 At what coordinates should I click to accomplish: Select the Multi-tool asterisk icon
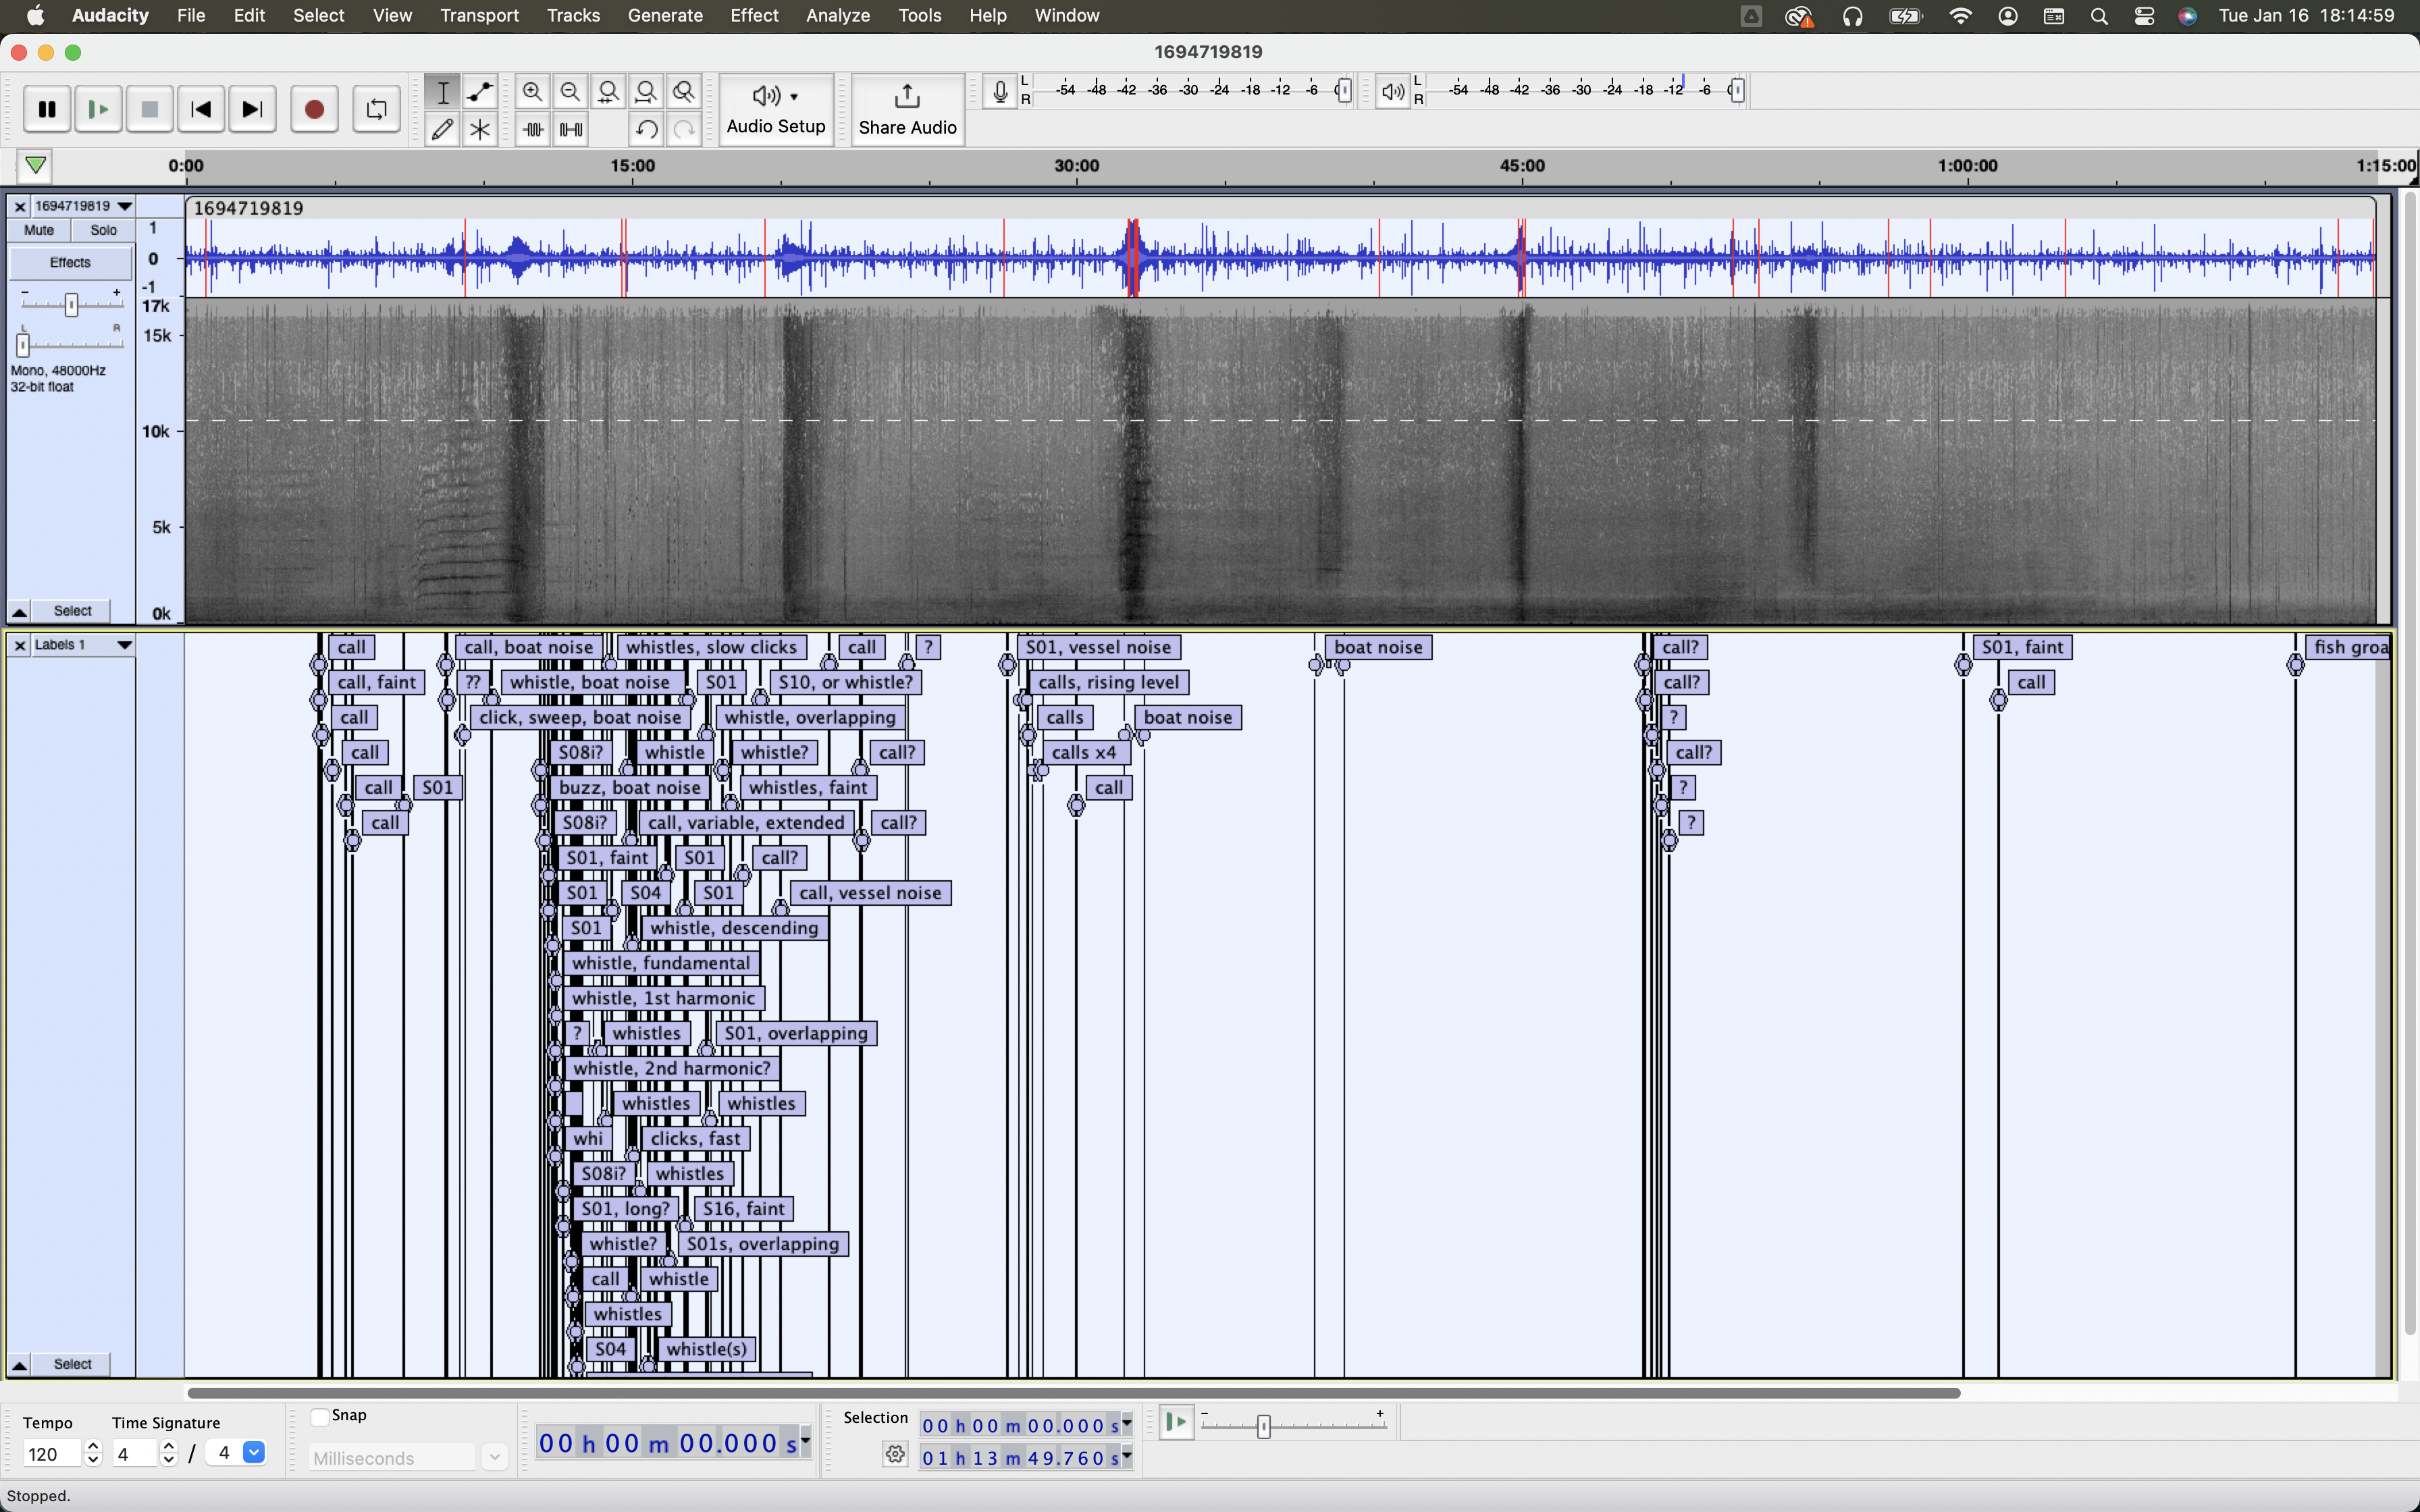pos(480,129)
